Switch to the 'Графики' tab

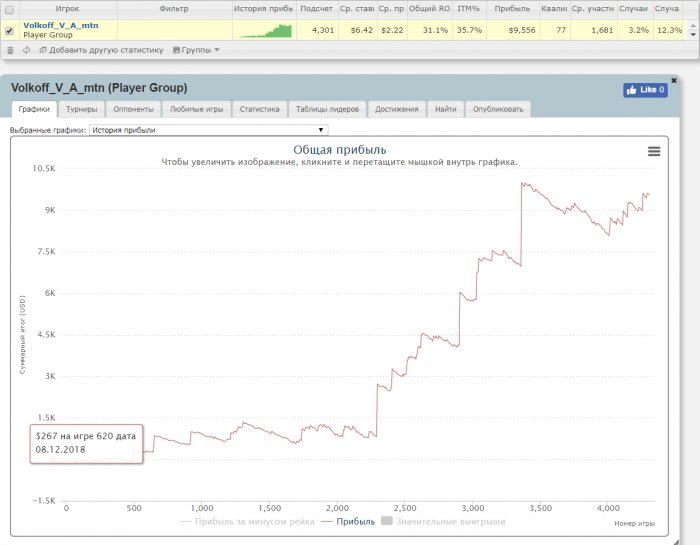pos(34,109)
